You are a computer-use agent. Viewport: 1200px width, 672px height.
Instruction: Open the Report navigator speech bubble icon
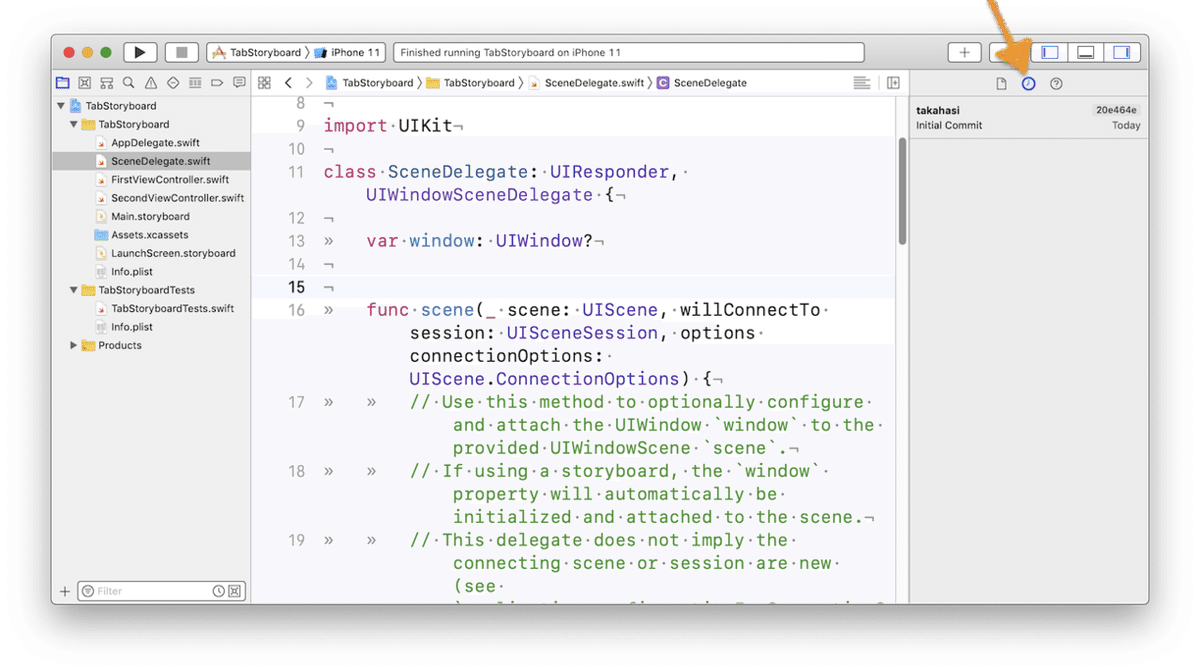click(239, 83)
